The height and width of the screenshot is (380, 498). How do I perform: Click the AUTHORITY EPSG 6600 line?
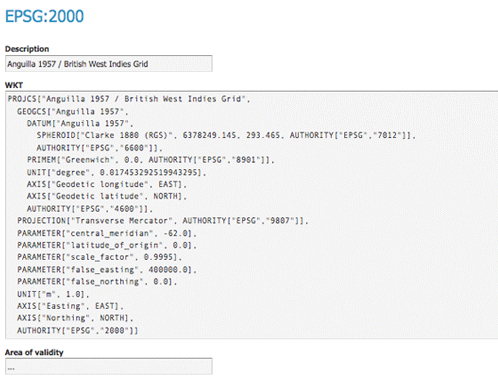coord(99,148)
